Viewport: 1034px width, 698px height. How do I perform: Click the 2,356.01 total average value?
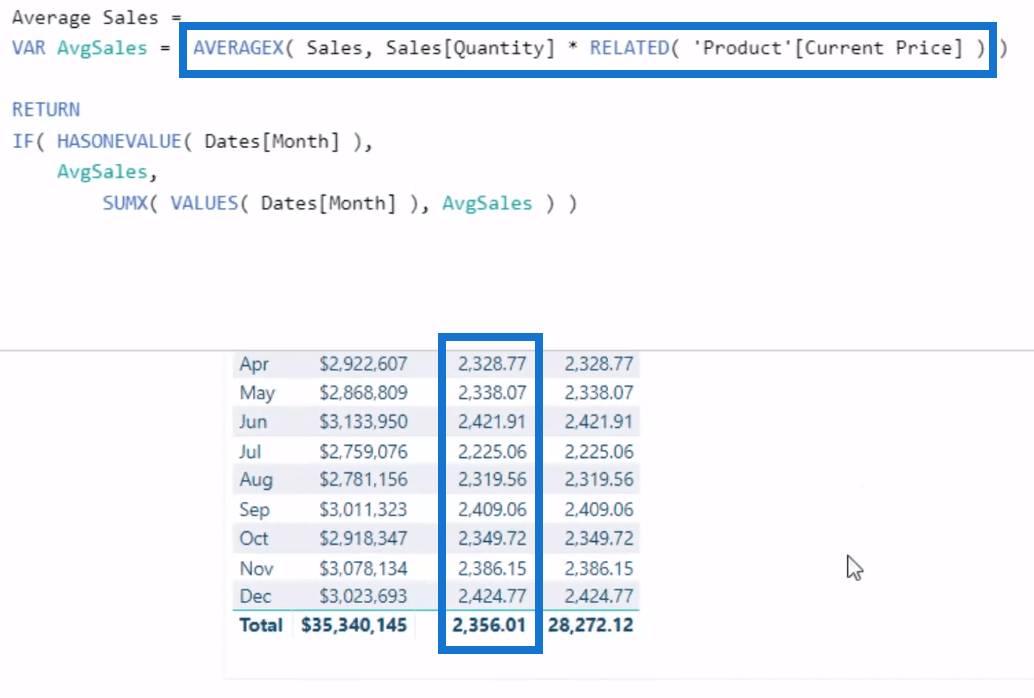tap(489, 625)
